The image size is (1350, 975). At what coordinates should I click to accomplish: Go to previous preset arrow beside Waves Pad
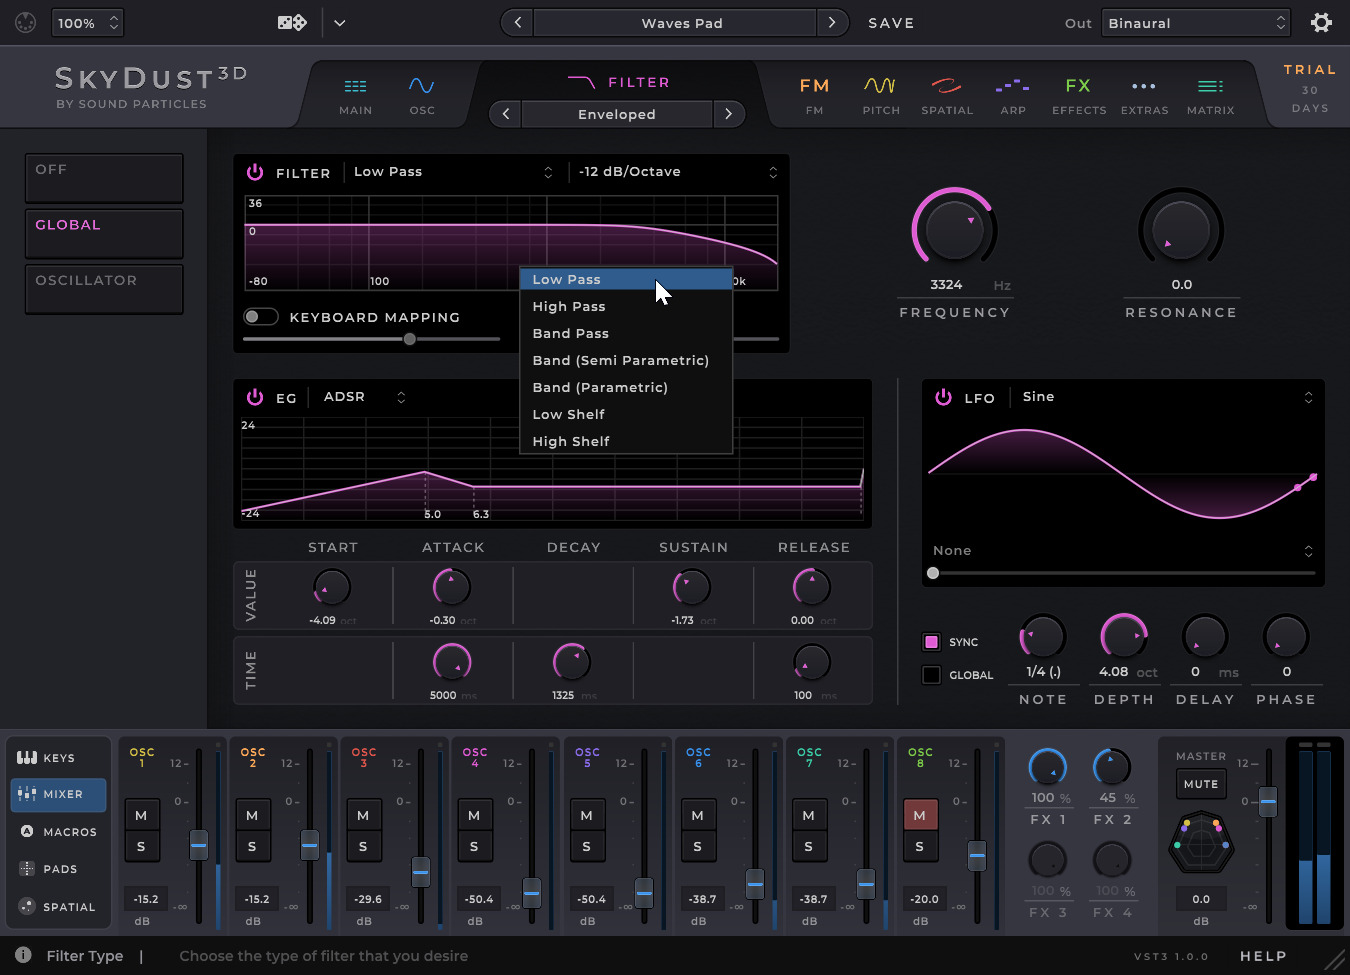517,23
